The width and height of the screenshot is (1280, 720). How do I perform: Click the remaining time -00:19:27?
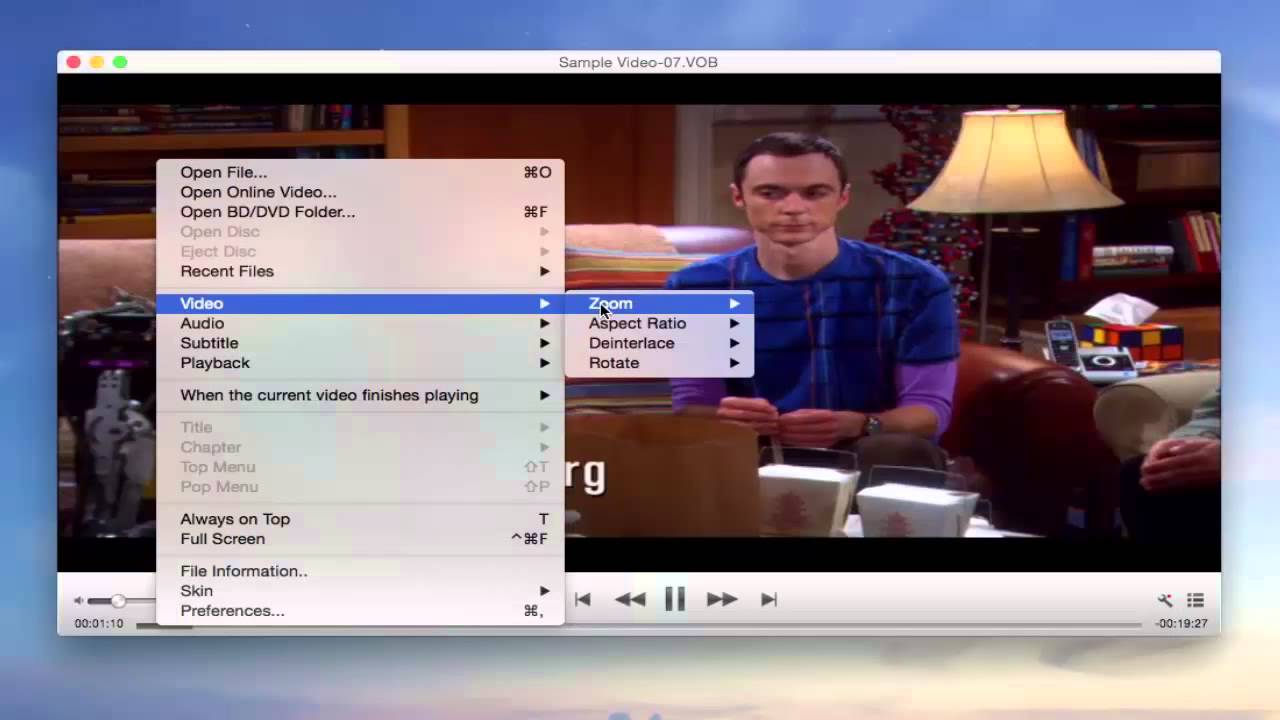coord(1181,624)
